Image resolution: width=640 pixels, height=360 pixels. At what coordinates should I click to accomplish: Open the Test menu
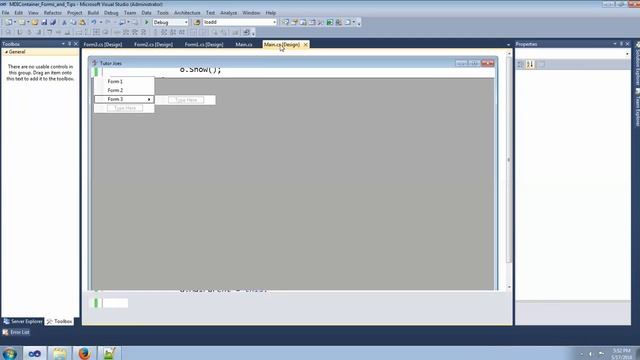click(210, 13)
